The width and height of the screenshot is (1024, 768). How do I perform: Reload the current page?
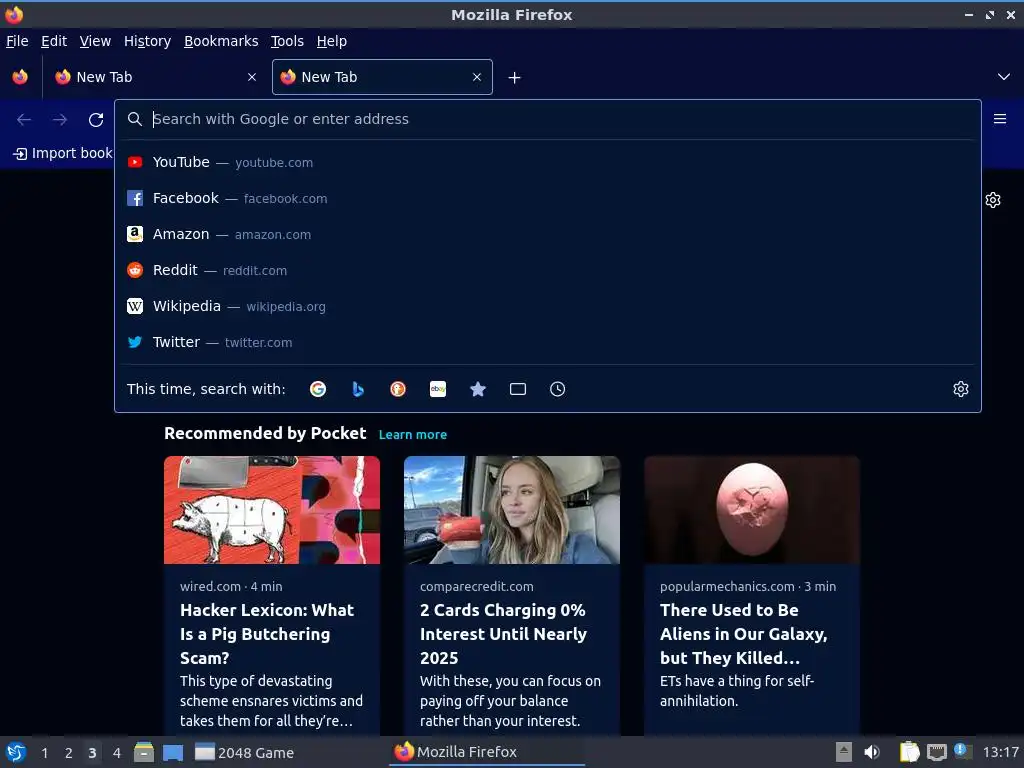(96, 120)
